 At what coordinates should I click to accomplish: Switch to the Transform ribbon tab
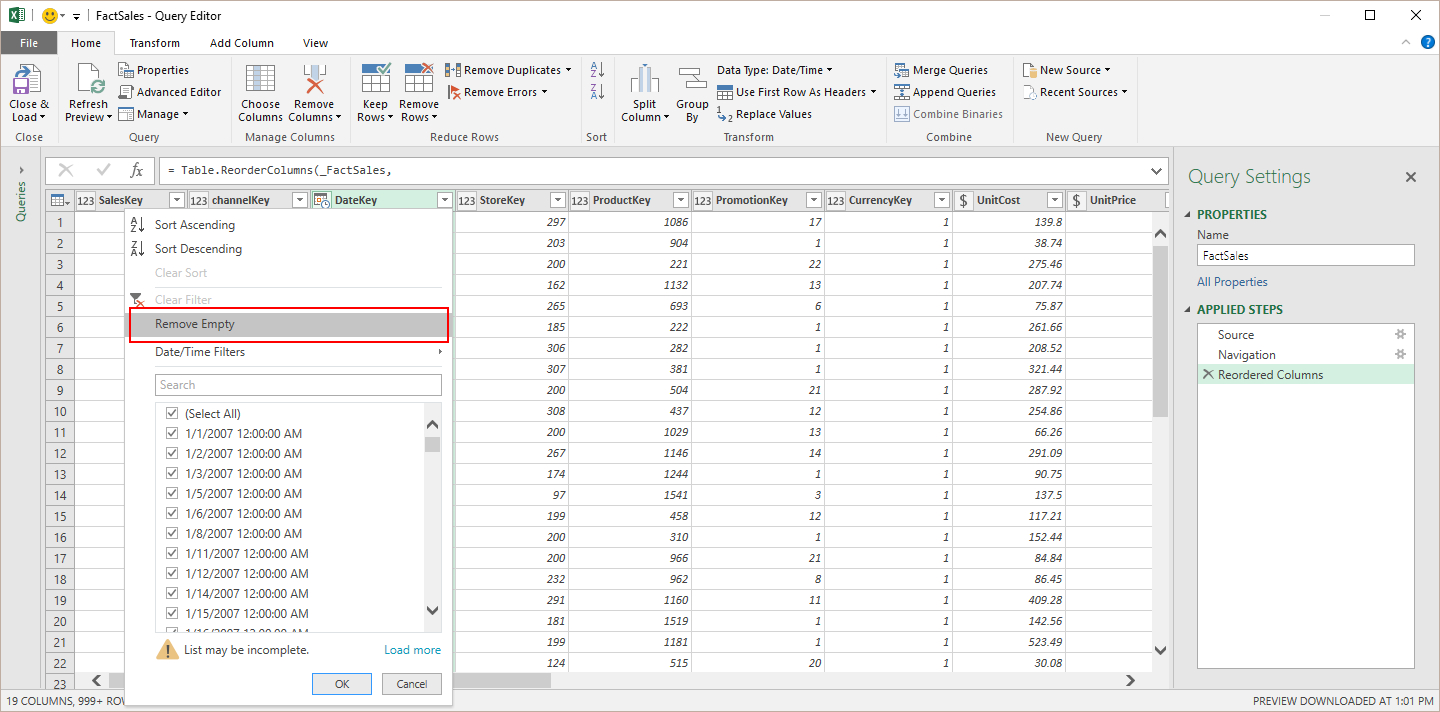(x=154, y=43)
